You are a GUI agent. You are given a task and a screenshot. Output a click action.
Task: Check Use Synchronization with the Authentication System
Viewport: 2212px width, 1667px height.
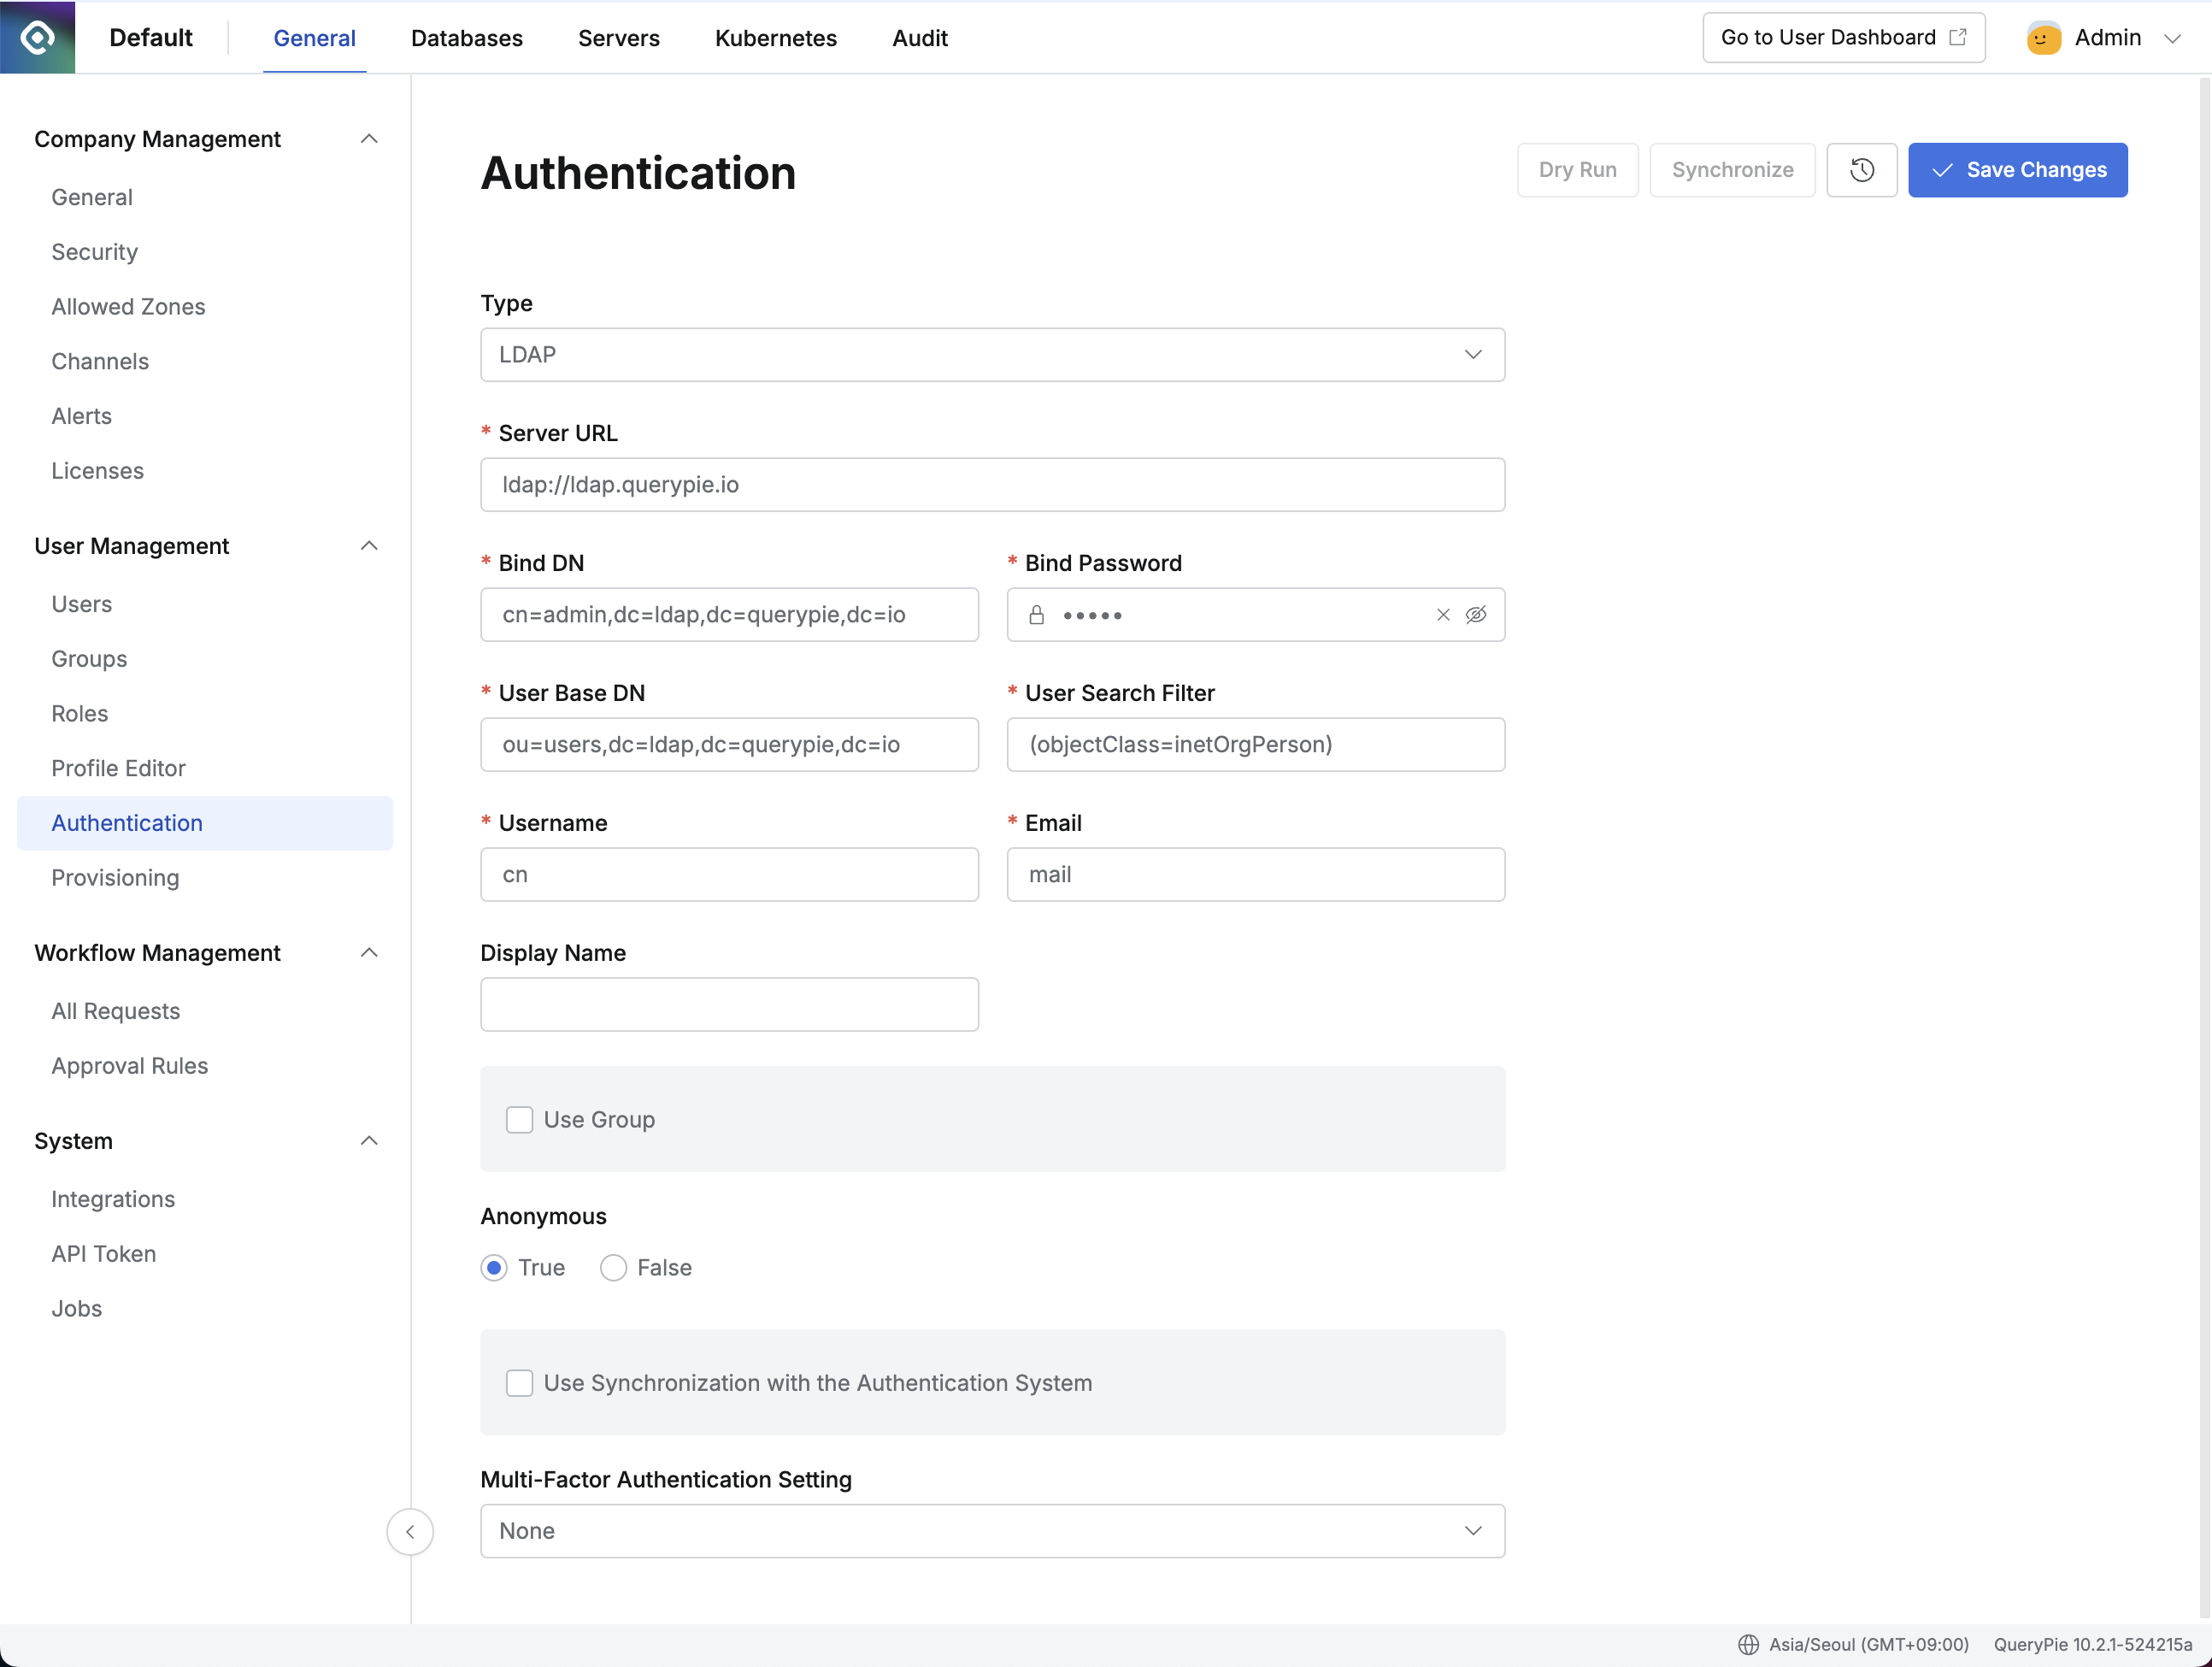click(x=519, y=1383)
